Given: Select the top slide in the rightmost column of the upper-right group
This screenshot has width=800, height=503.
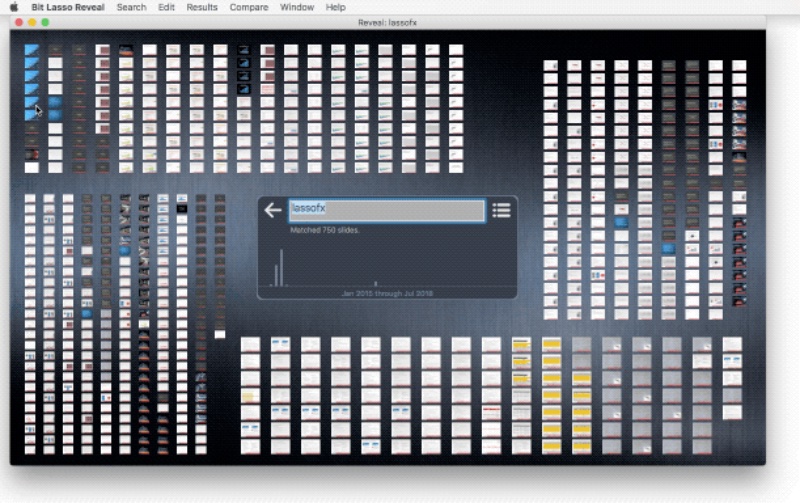Looking at the screenshot, I should 739,66.
